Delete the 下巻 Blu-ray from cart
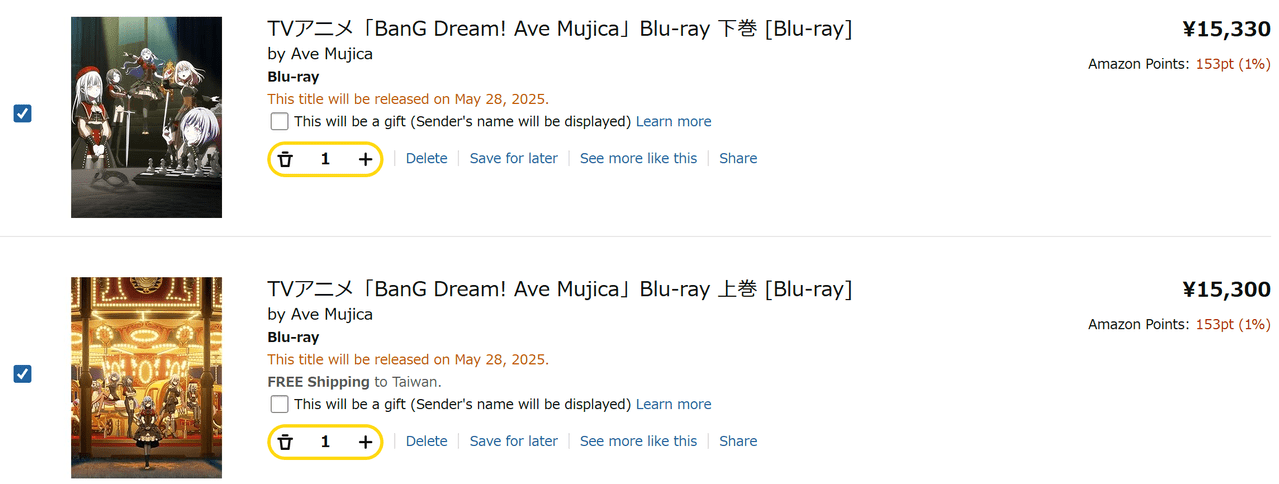The image size is (1279, 484). [x=426, y=159]
